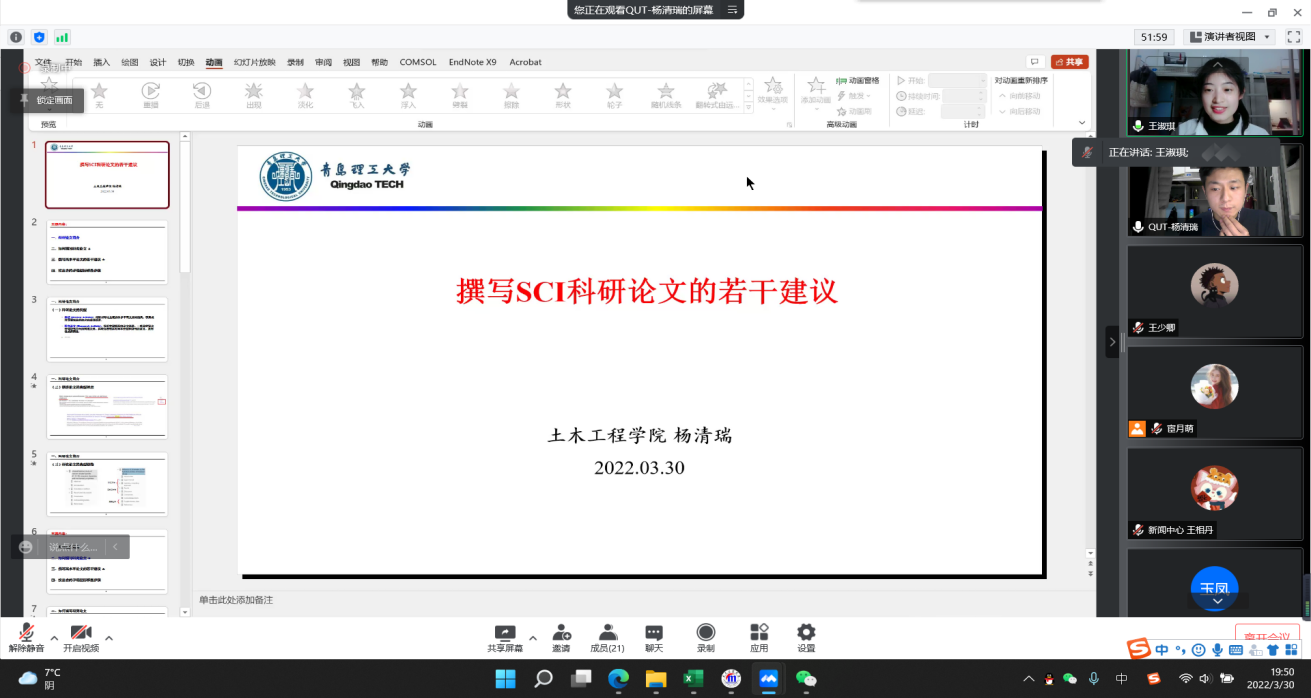Click the blue security shield icon

point(39,37)
